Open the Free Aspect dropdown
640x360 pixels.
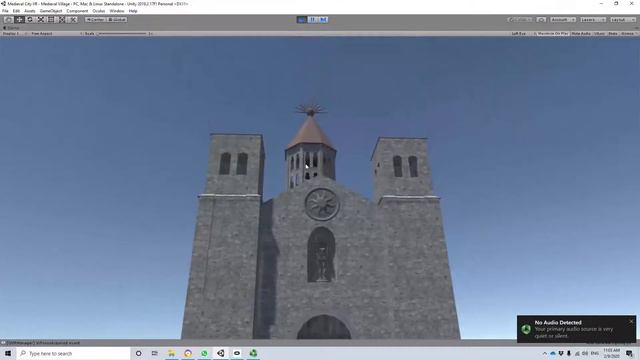coord(56,33)
